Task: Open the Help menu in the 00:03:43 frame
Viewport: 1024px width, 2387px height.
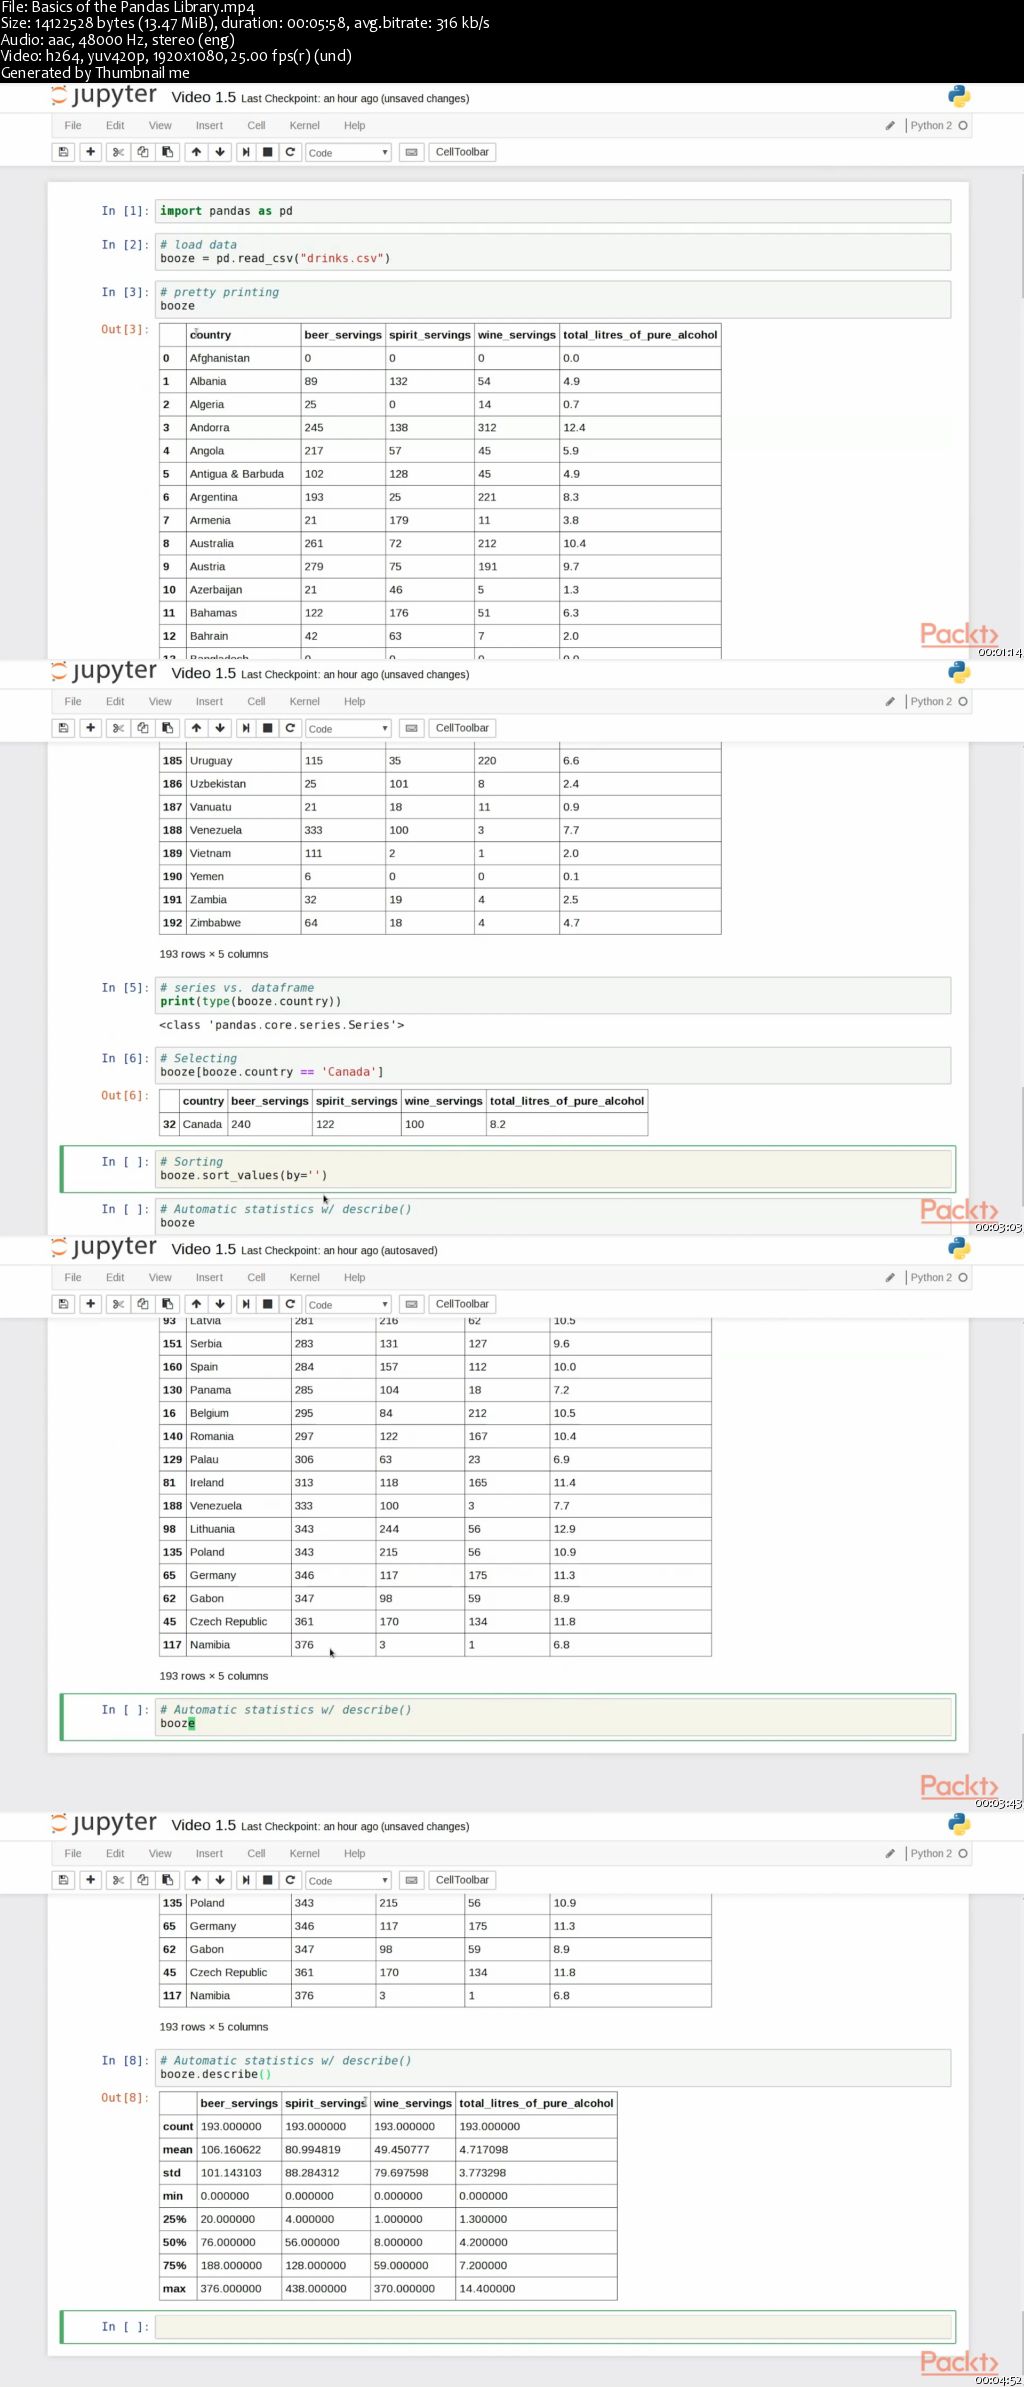Action: point(354,1278)
